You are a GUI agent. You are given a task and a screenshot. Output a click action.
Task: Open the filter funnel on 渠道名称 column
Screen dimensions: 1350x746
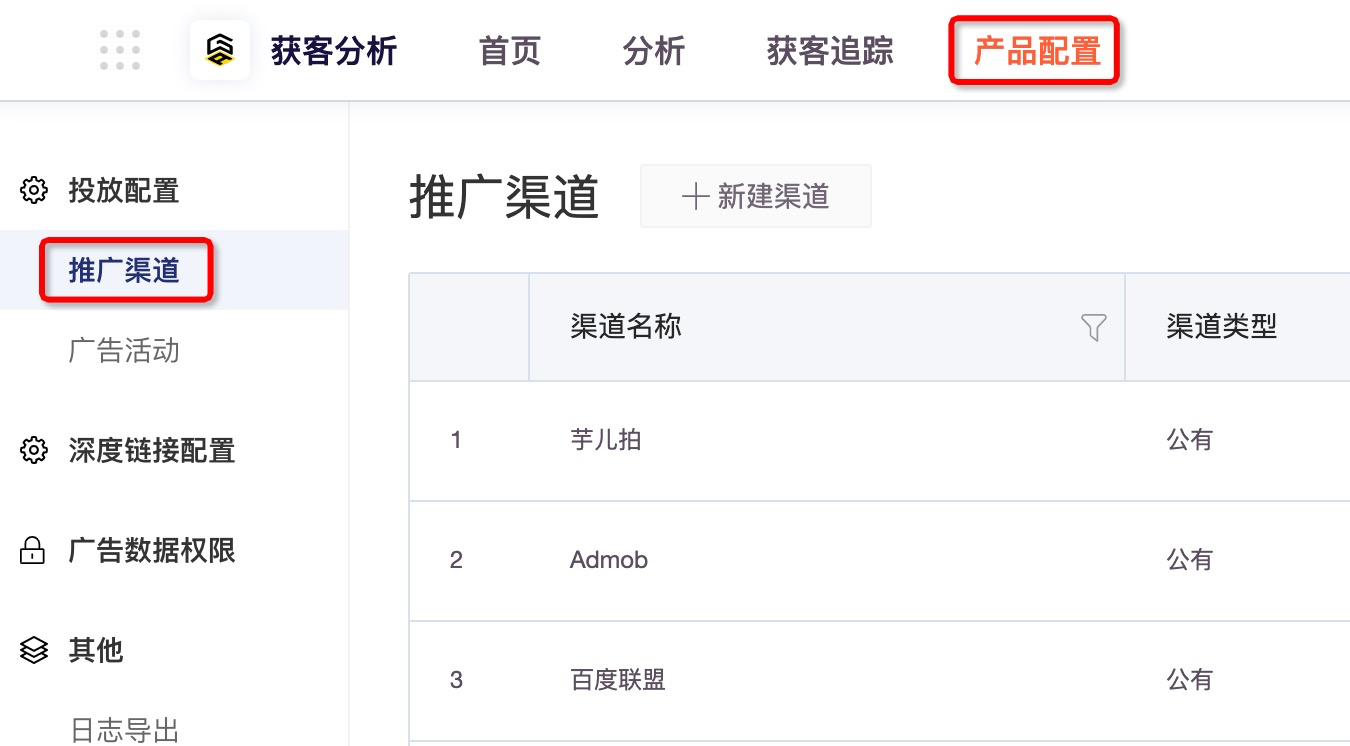point(1094,327)
